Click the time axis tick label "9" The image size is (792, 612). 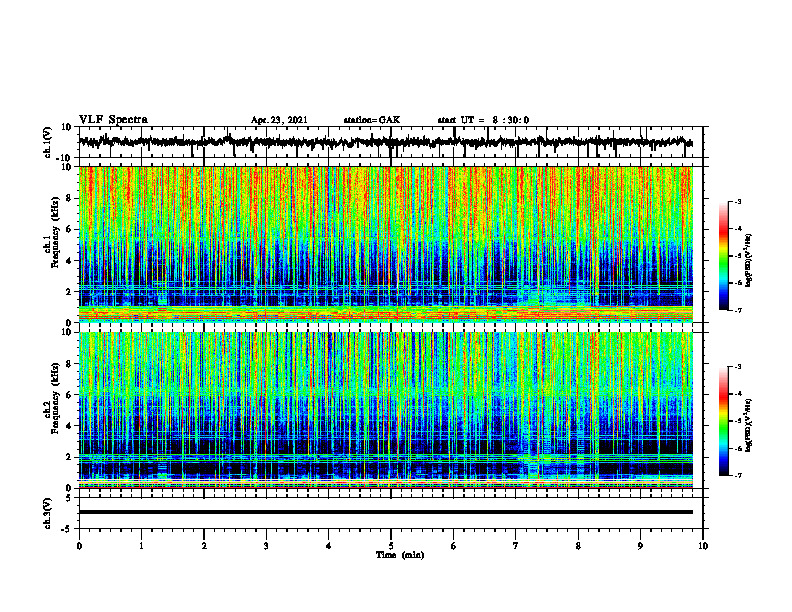click(640, 546)
